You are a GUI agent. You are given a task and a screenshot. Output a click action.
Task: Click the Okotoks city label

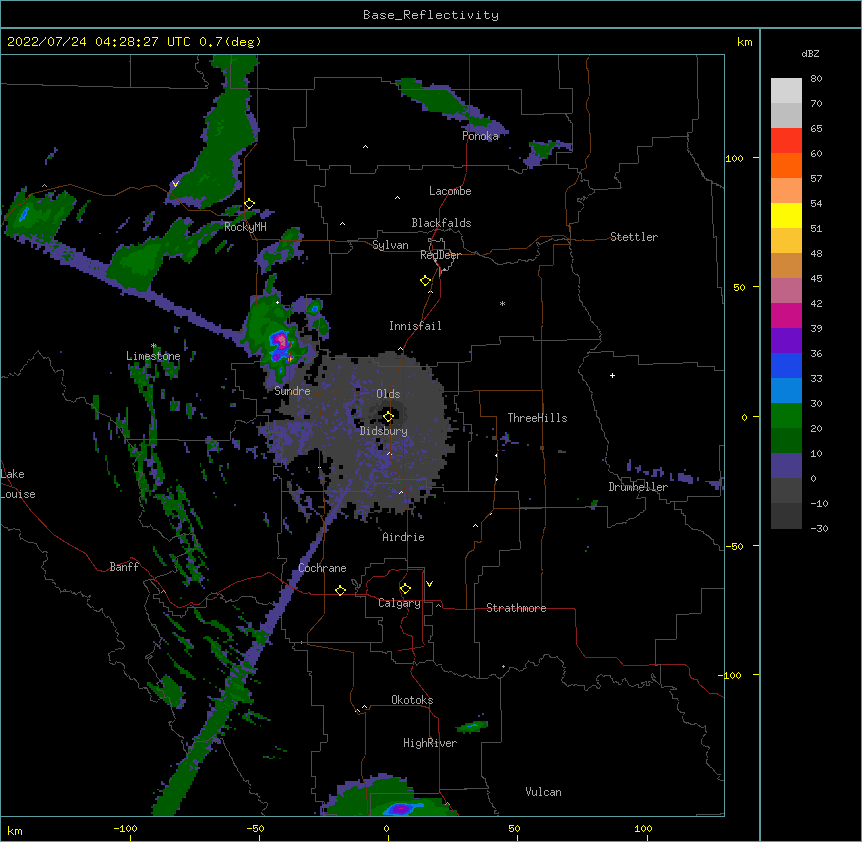pyautogui.click(x=412, y=700)
